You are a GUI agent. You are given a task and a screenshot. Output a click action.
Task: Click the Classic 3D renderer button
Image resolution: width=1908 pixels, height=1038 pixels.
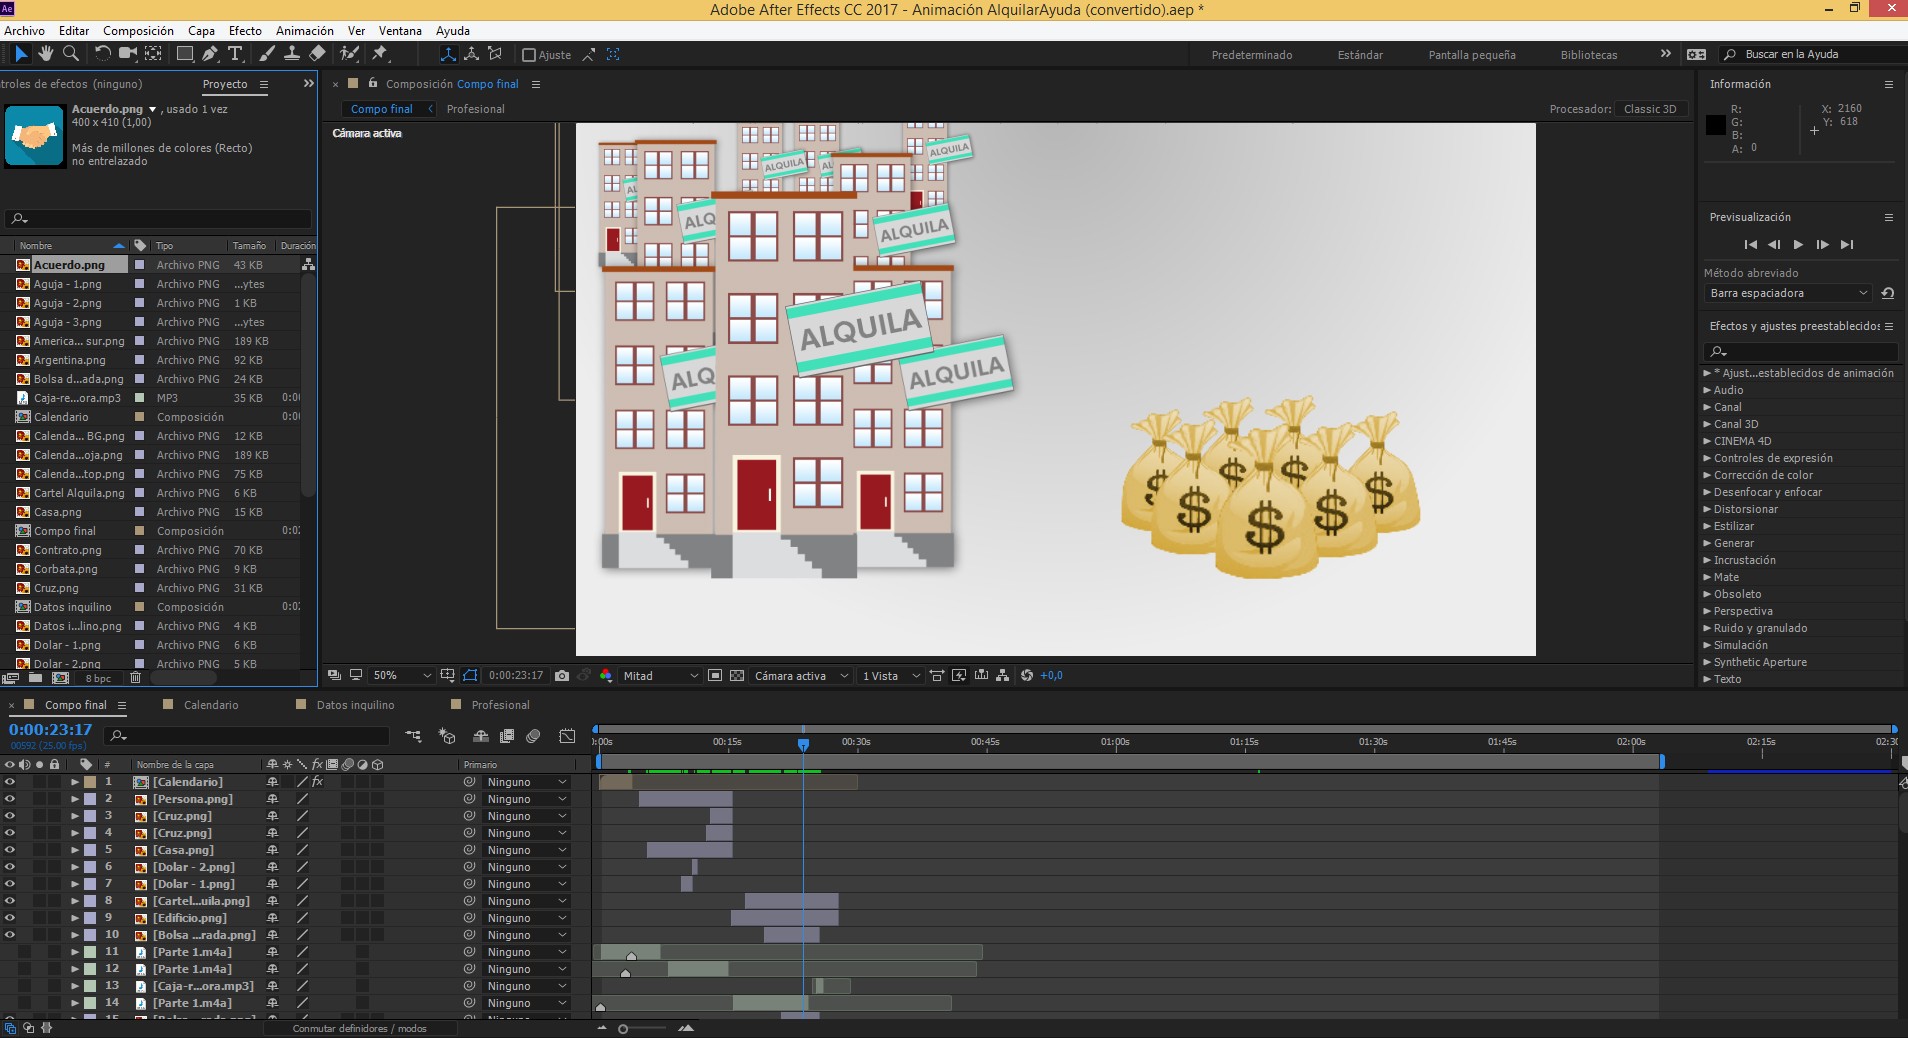(x=1650, y=109)
